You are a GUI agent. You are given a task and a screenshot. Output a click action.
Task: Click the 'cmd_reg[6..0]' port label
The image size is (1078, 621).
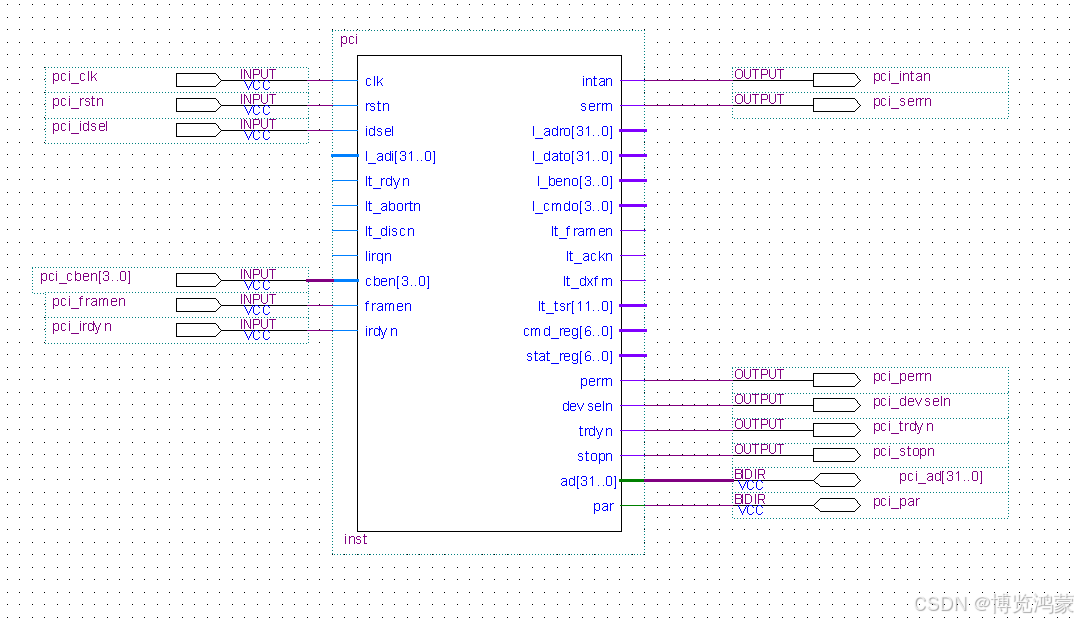(568, 331)
